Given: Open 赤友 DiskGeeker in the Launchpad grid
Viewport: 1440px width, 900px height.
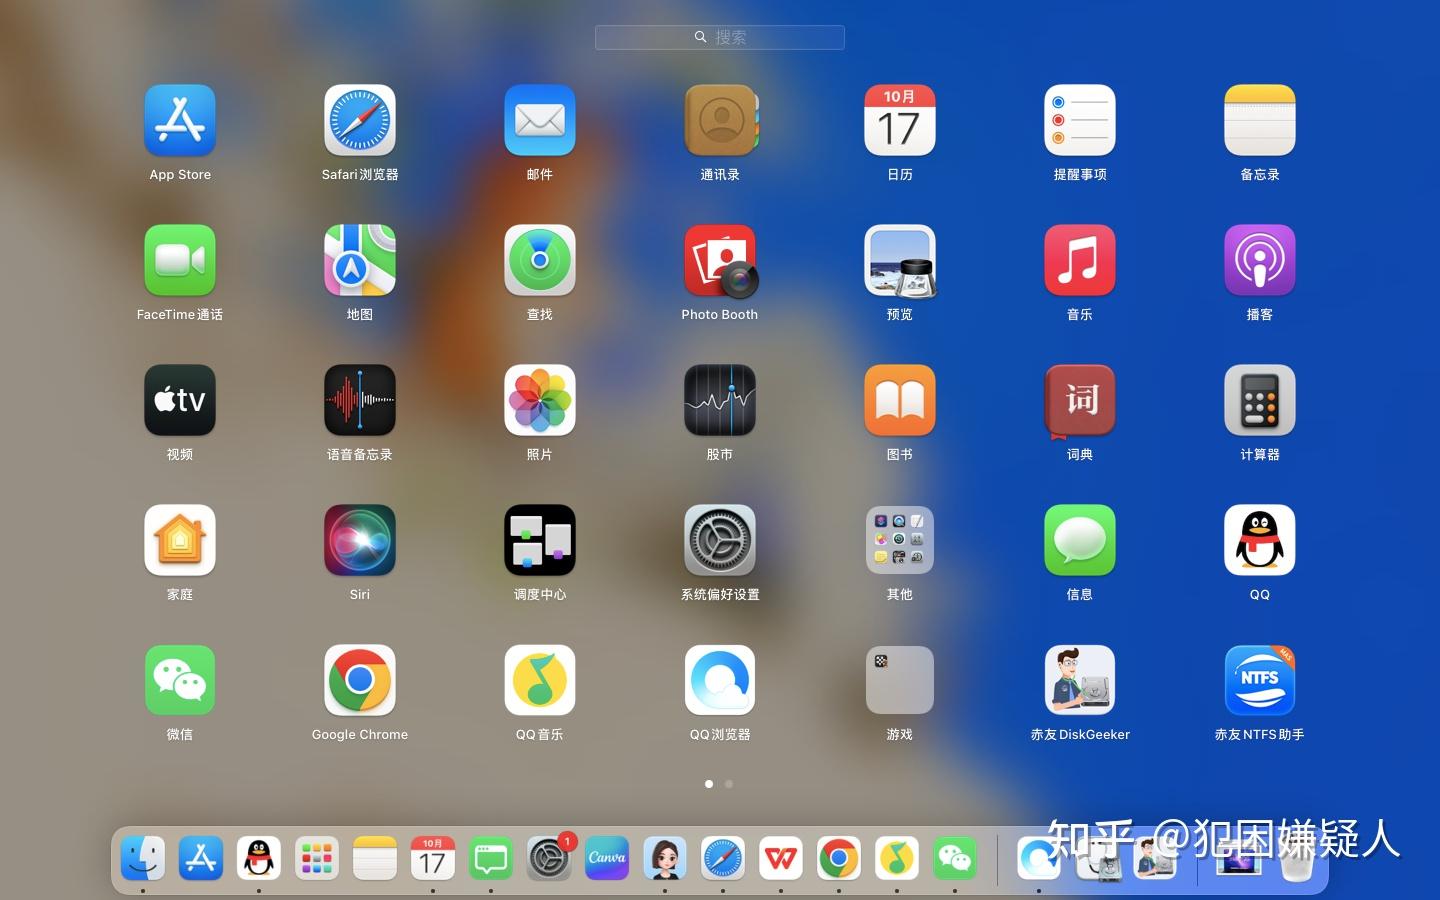Looking at the screenshot, I should pos(1080,680).
